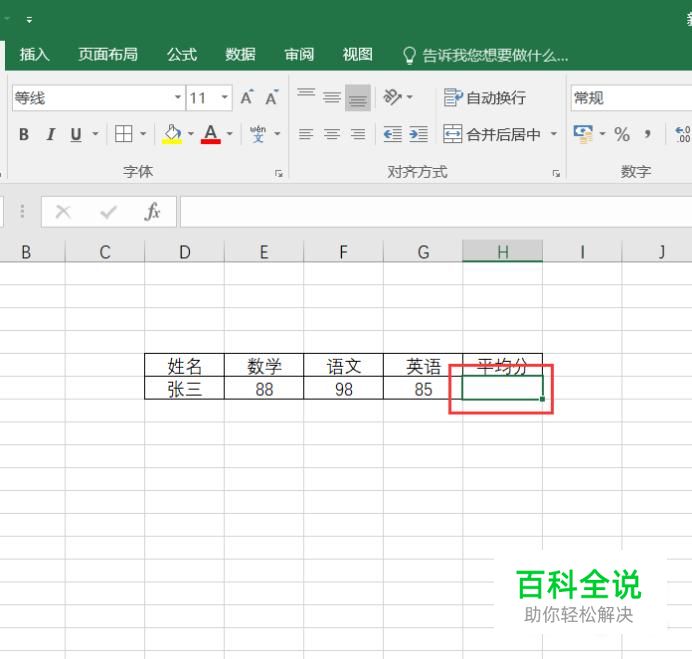Center text horizontally
This screenshot has width=692, height=659.
(x=332, y=134)
